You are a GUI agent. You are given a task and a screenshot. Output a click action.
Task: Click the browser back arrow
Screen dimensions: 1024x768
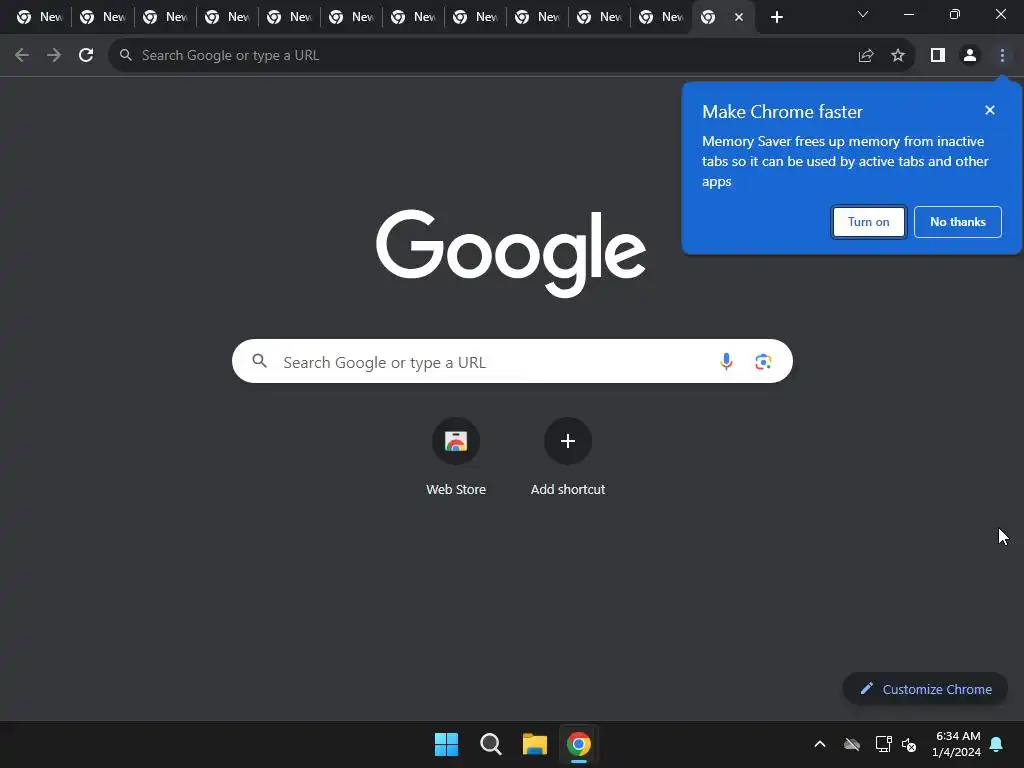(22, 56)
